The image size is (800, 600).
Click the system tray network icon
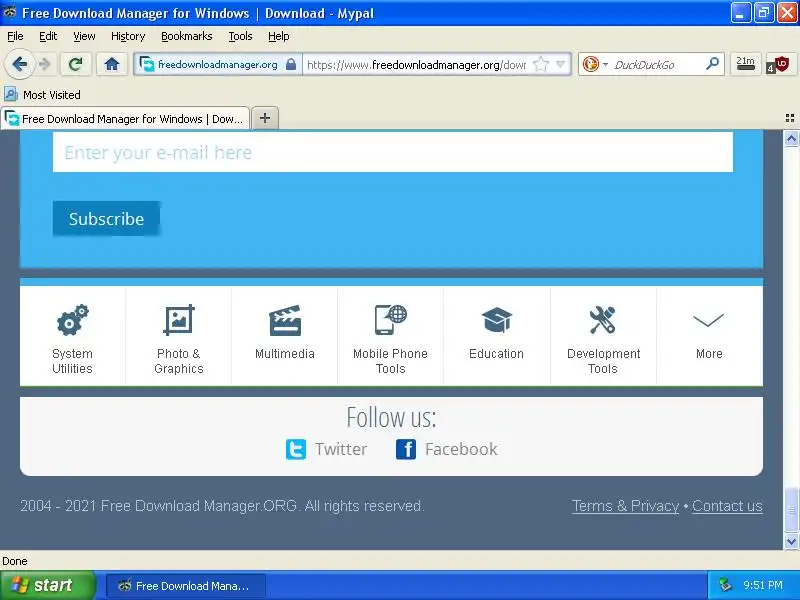coord(725,585)
